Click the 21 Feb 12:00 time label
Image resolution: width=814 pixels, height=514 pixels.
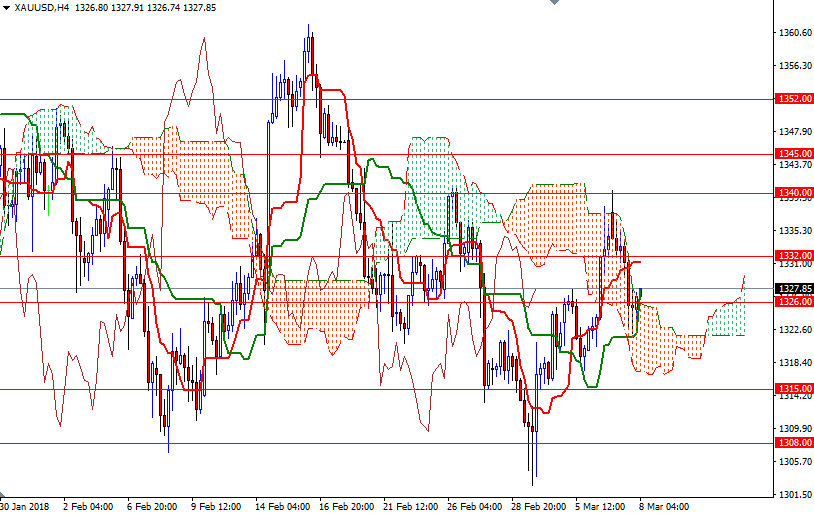pyautogui.click(x=411, y=506)
